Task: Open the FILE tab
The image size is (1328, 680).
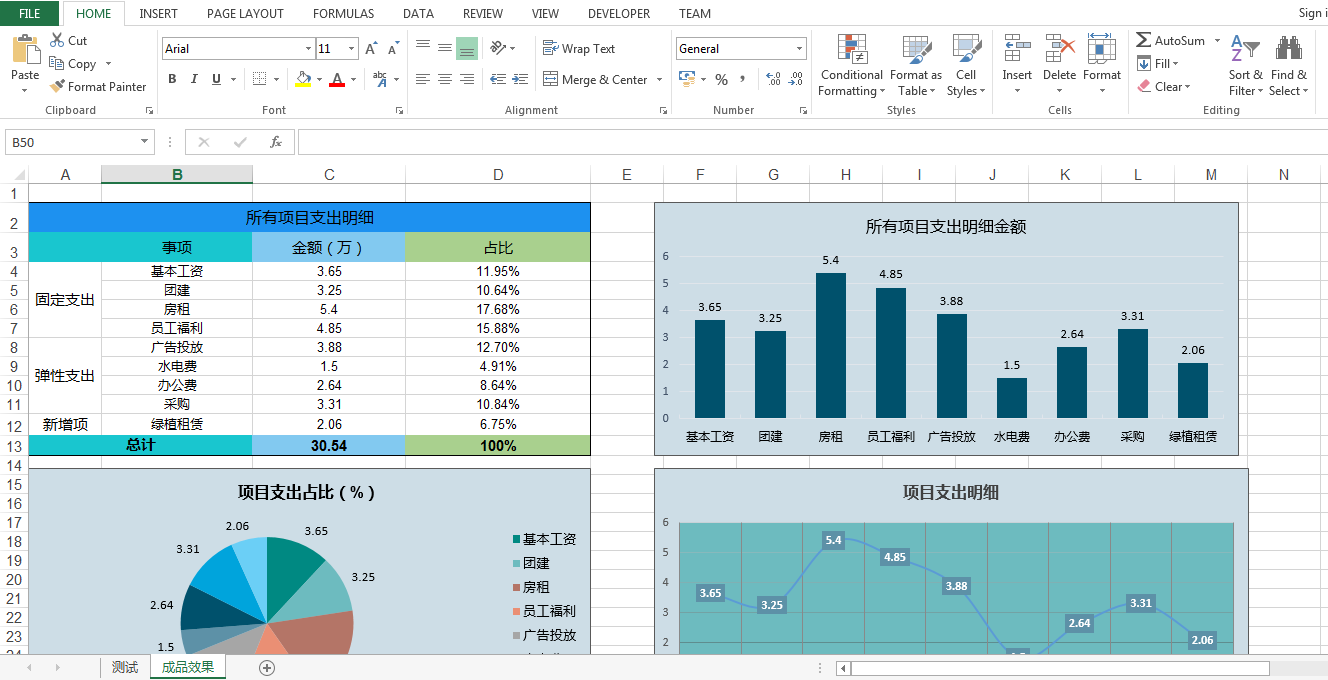Action: (30, 13)
